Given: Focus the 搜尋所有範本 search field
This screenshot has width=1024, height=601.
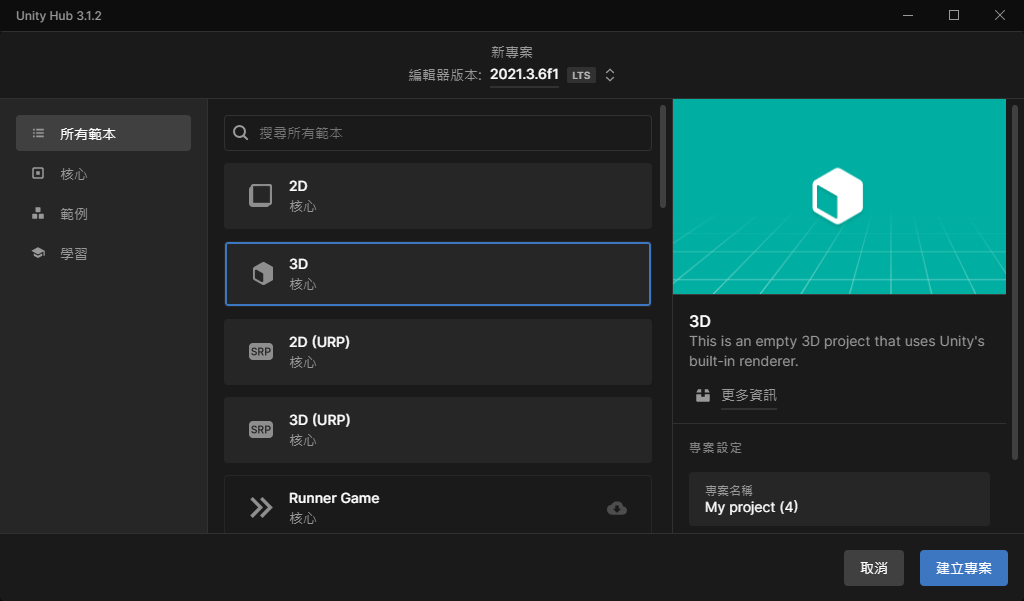Looking at the screenshot, I should (x=438, y=133).
